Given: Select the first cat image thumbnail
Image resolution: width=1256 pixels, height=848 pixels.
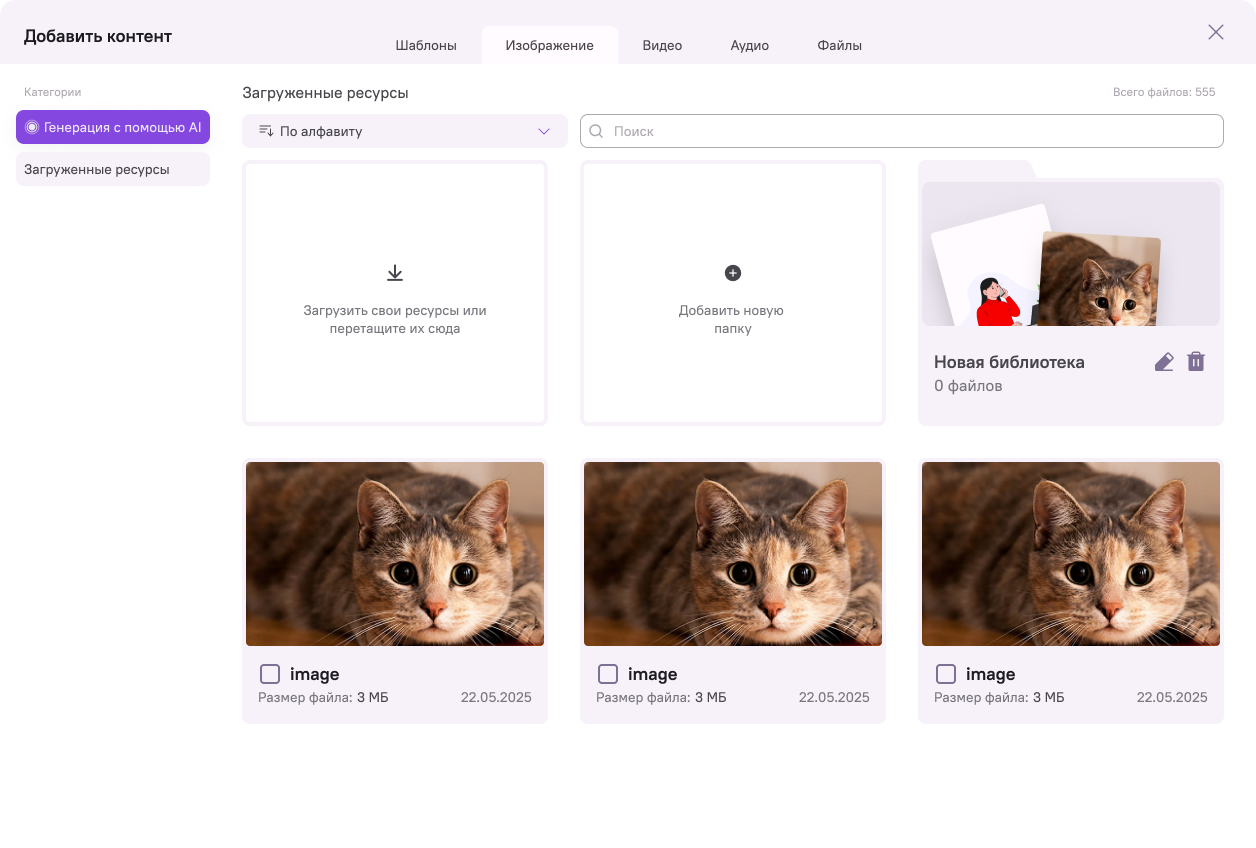Looking at the screenshot, I should tap(395, 553).
